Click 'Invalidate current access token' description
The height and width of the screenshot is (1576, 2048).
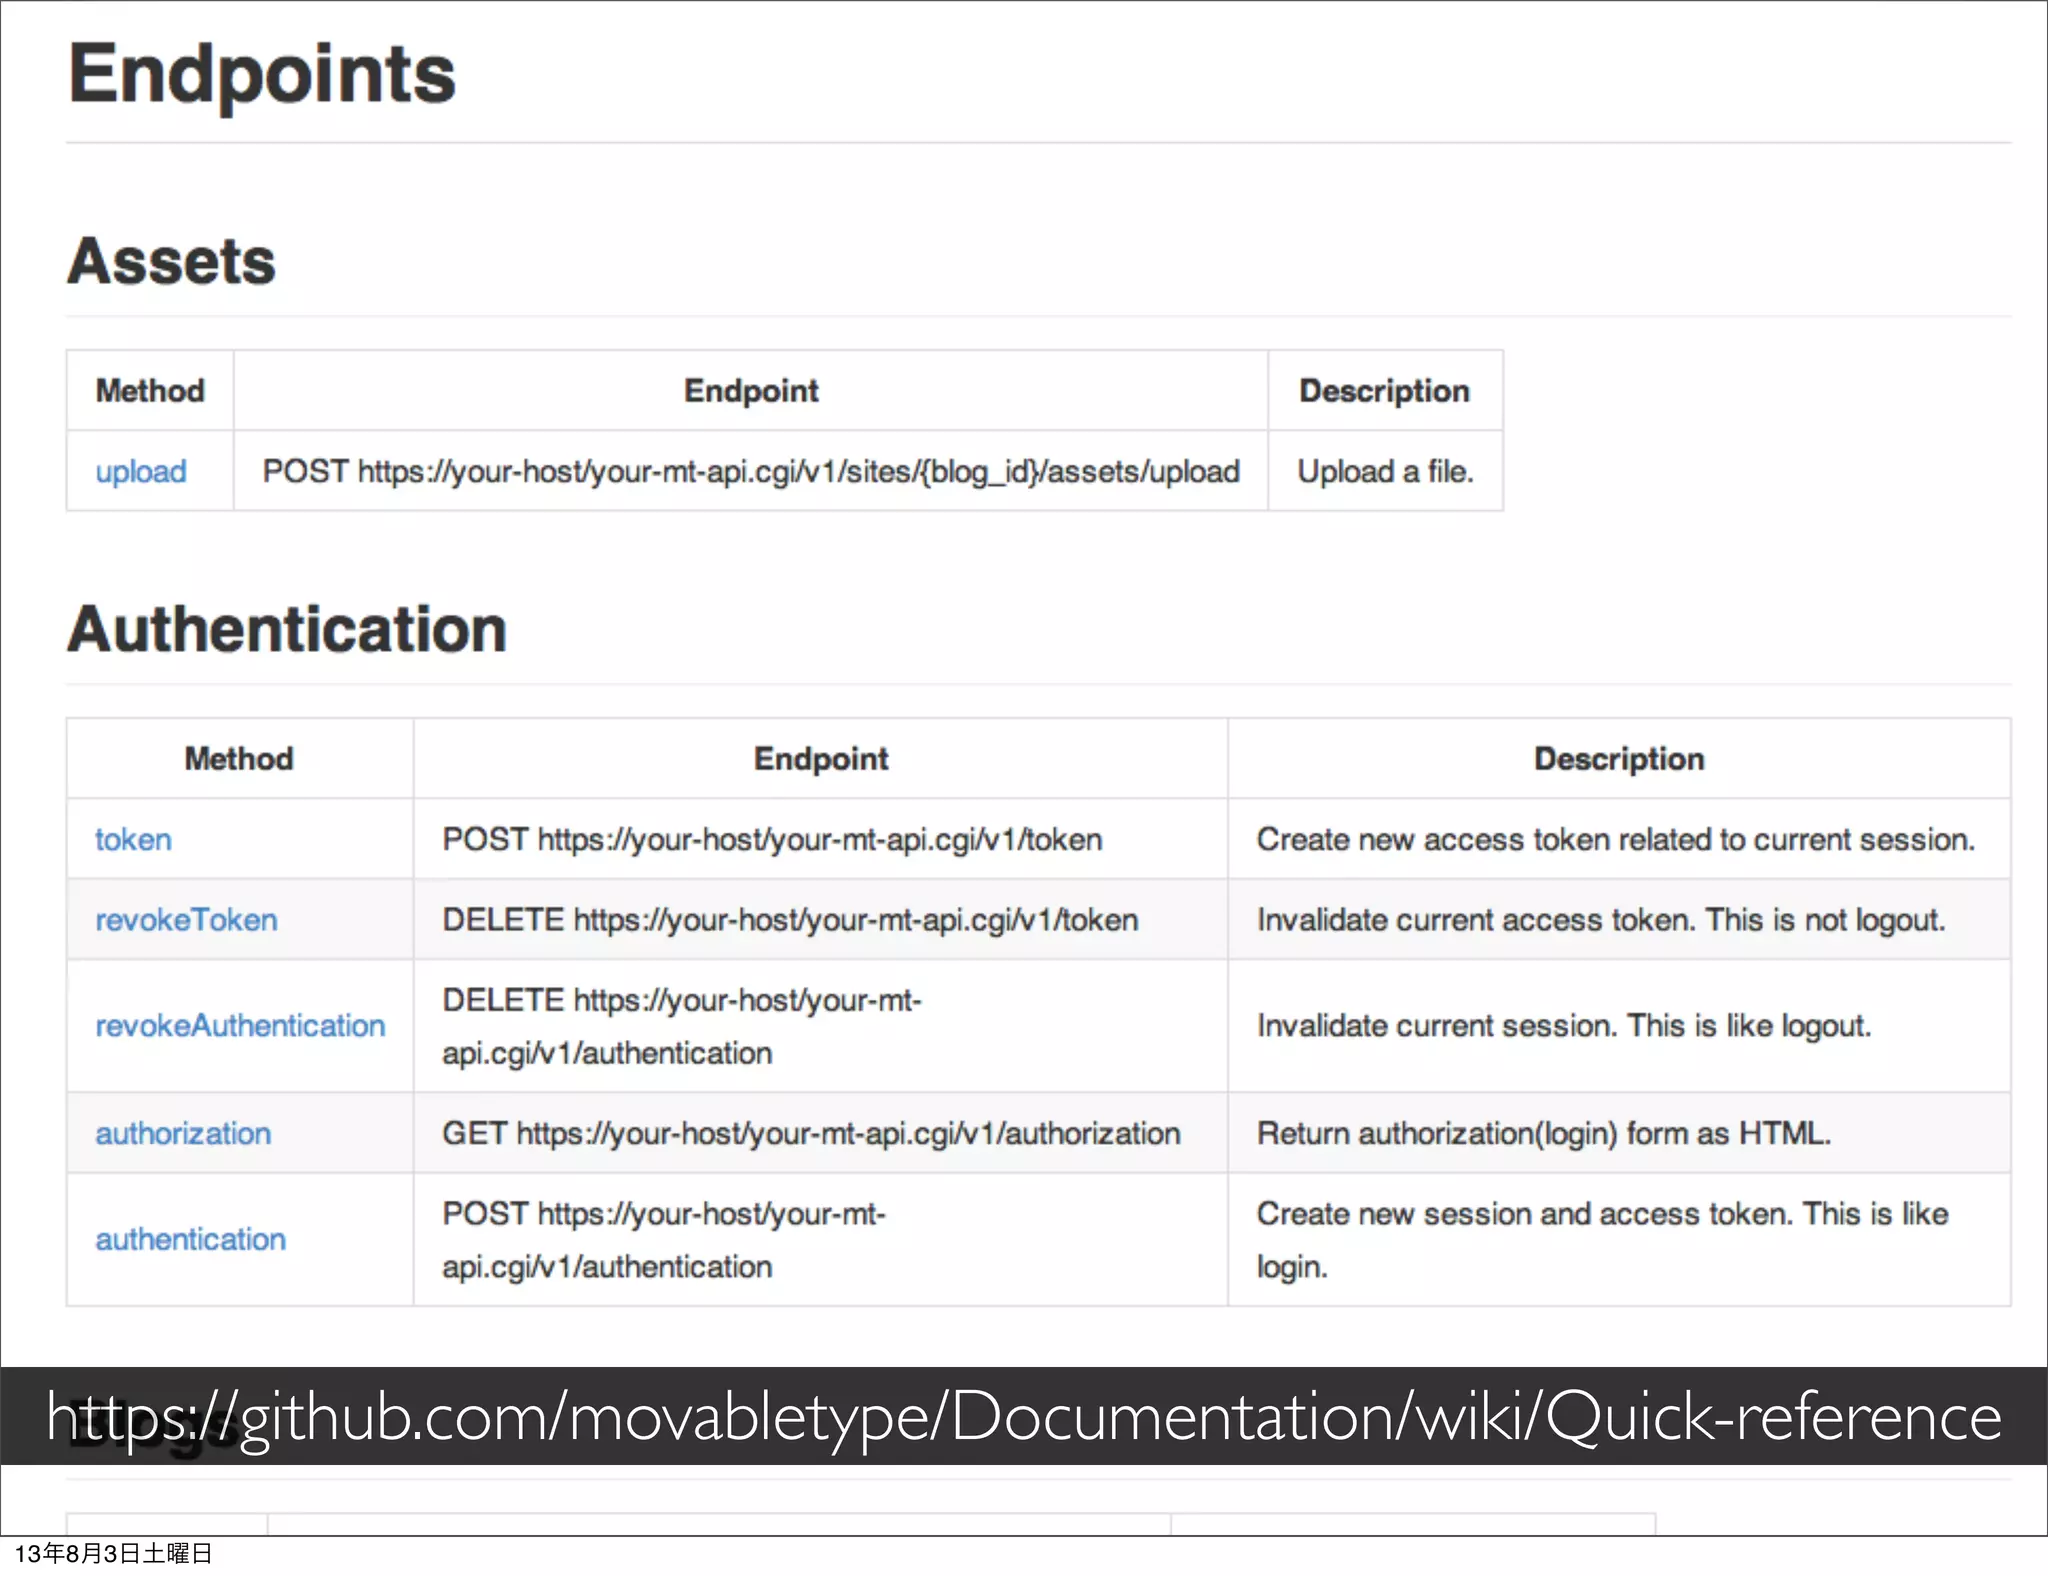pyautogui.click(x=1601, y=919)
